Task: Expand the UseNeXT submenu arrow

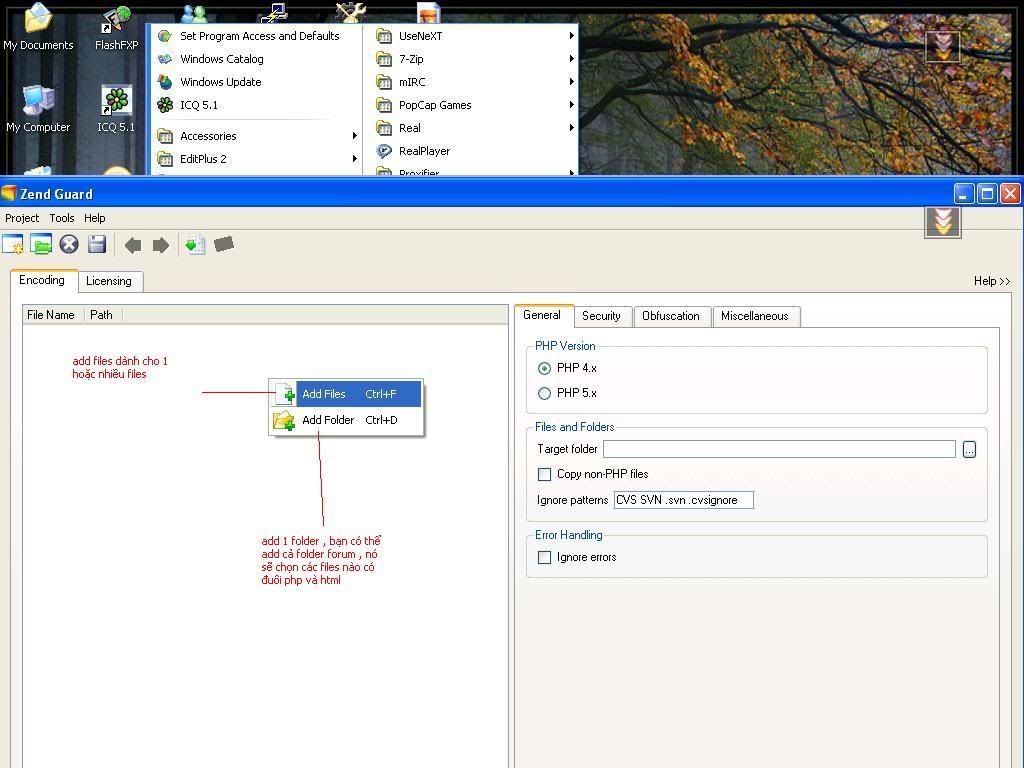Action: [571, 36]
